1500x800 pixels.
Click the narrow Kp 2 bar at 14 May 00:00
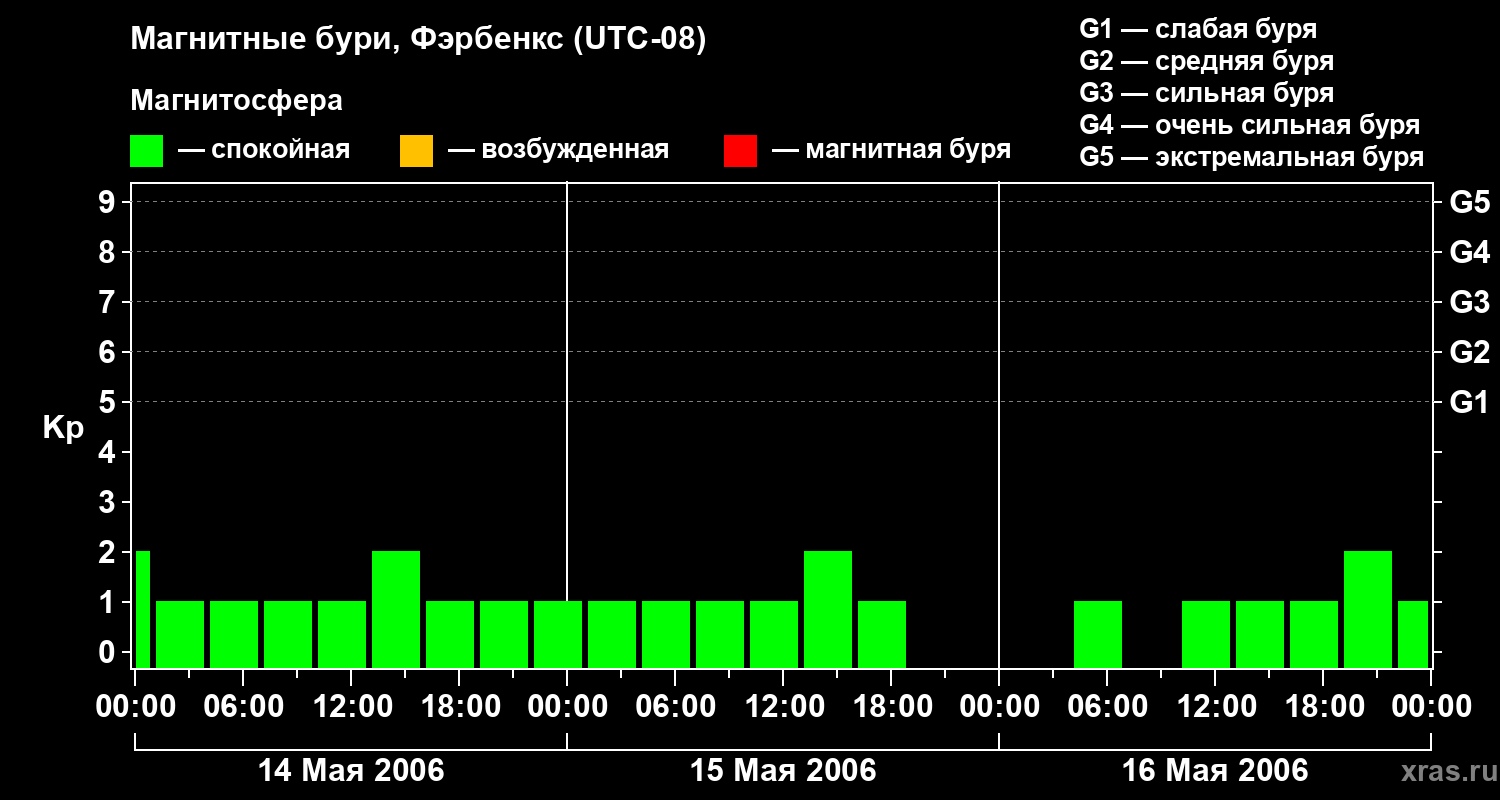[143, 609]
